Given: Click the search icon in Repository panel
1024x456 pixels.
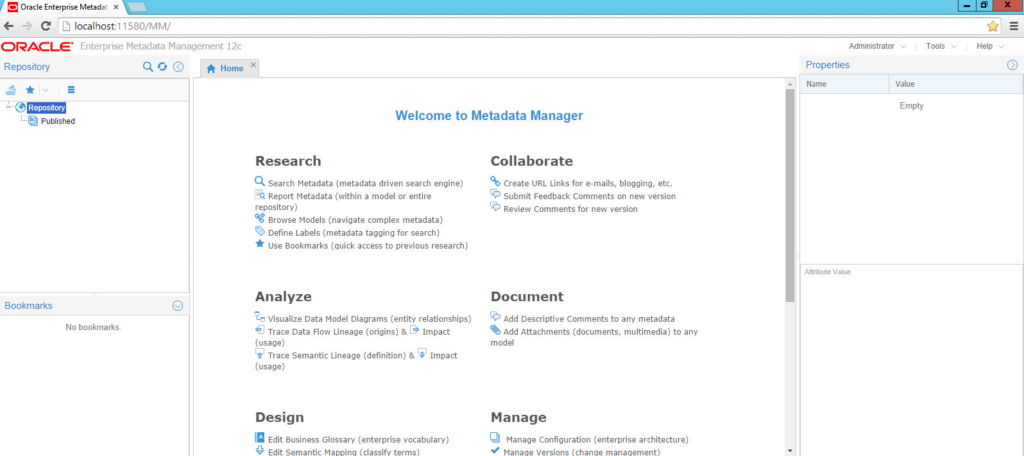Looking at the screenshot, I should [x=148, y=67].
